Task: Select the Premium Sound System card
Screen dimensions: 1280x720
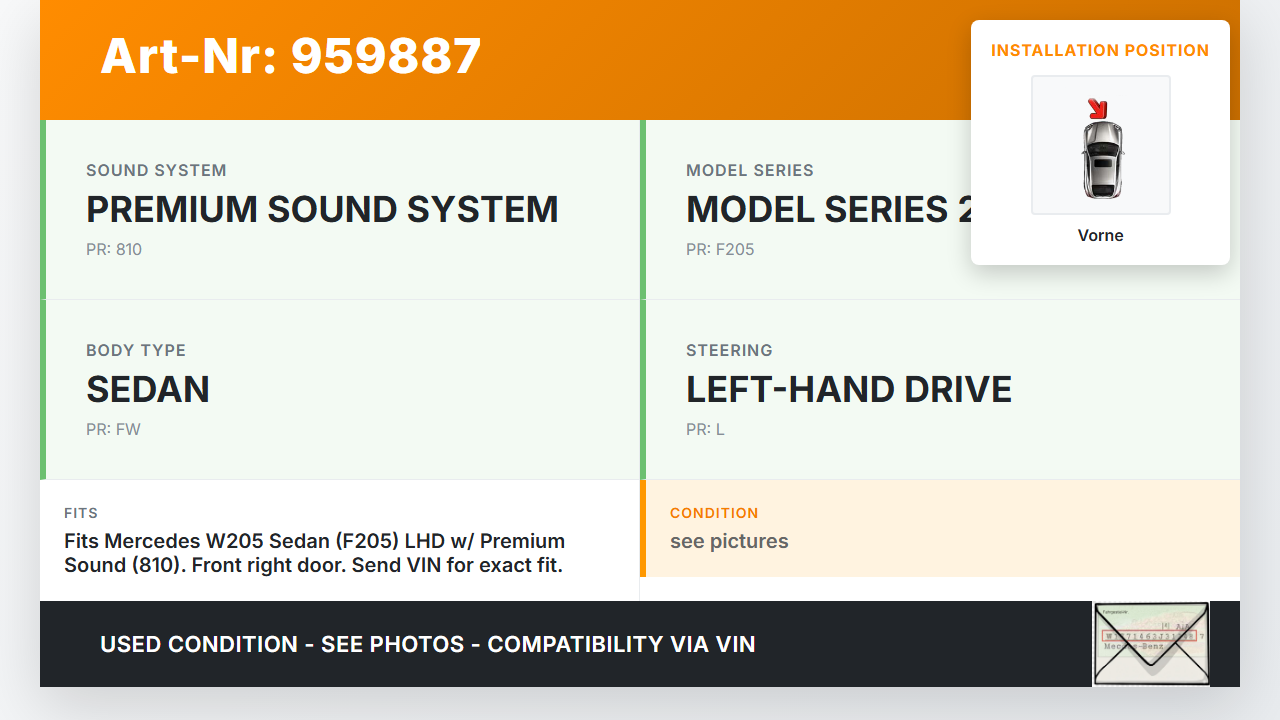Action: [x=340, y=210]
